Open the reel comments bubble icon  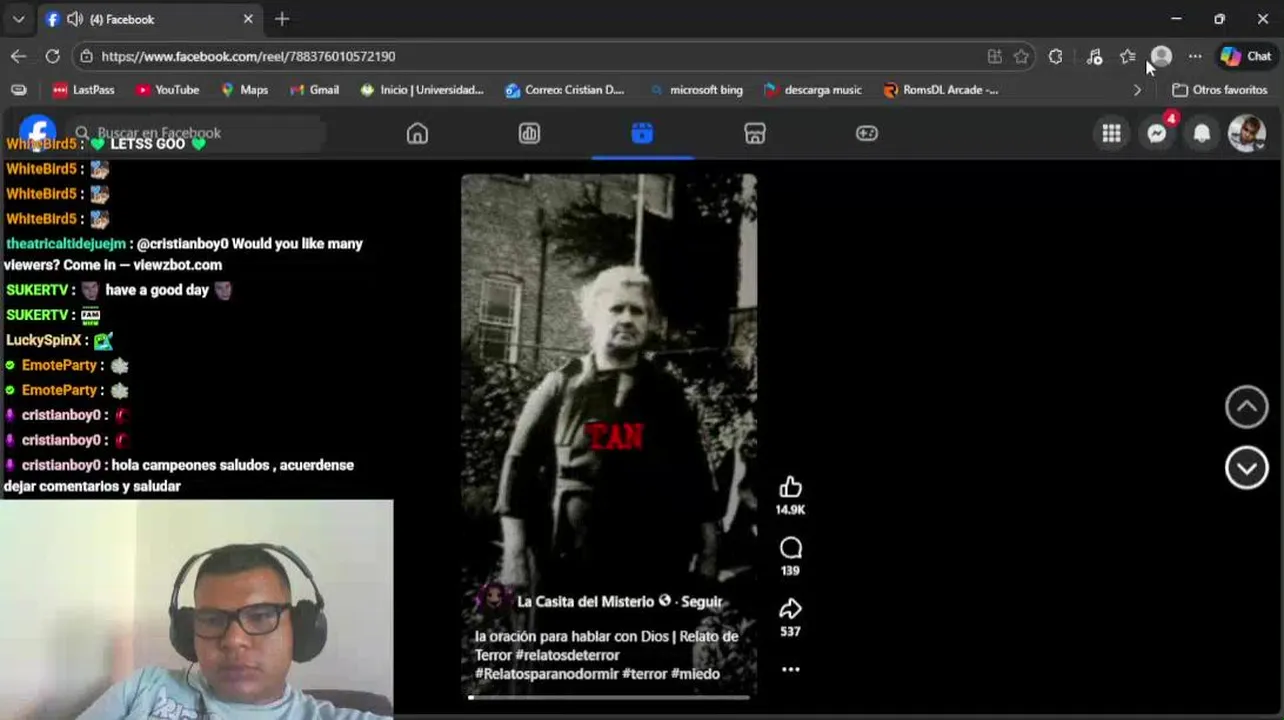[x=791, y=548]
